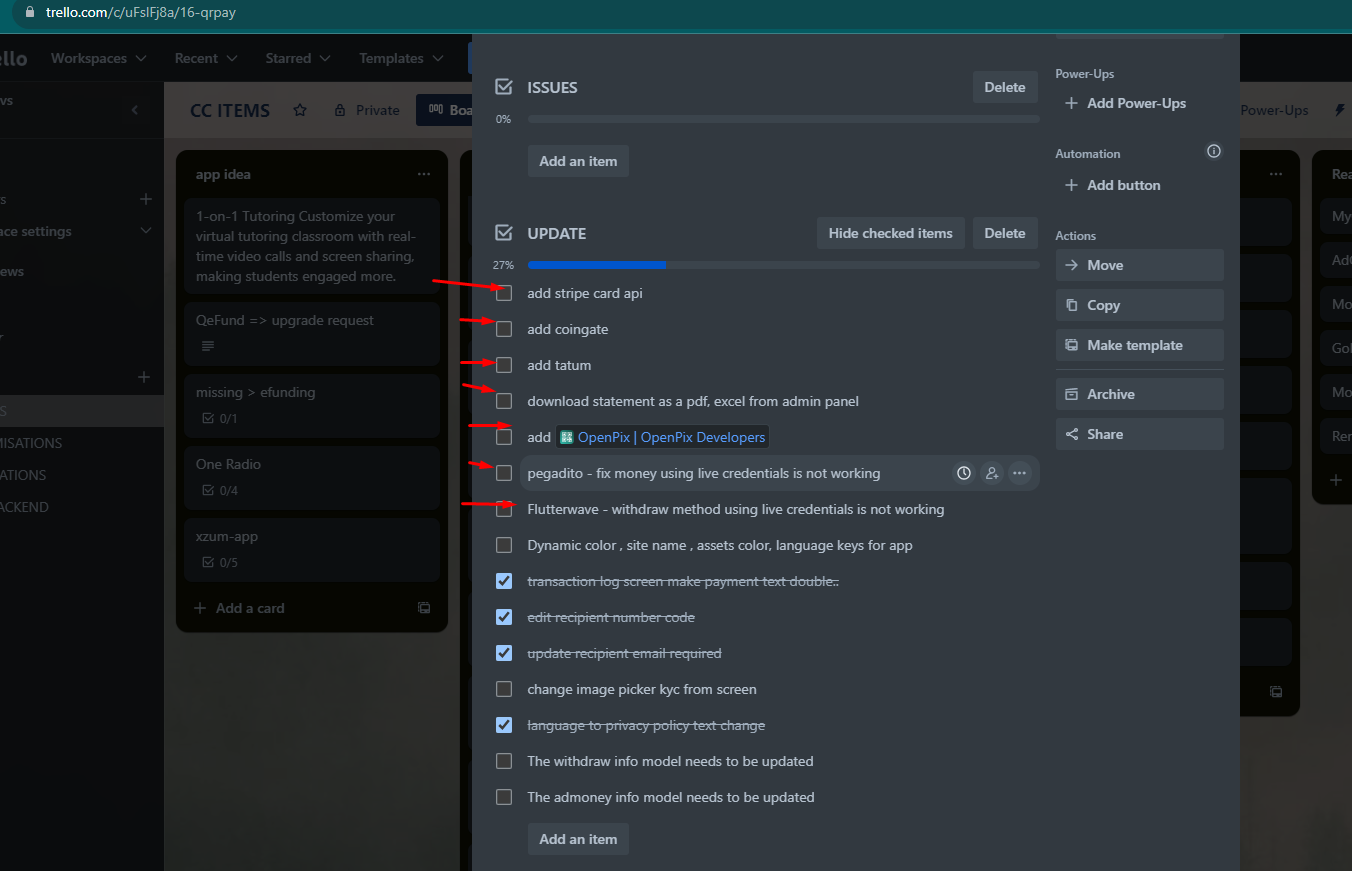Choose Make template from Actions
The width and height of the screenshot is (1352, 871).
pyautogui.click(x=1139, y=345)
